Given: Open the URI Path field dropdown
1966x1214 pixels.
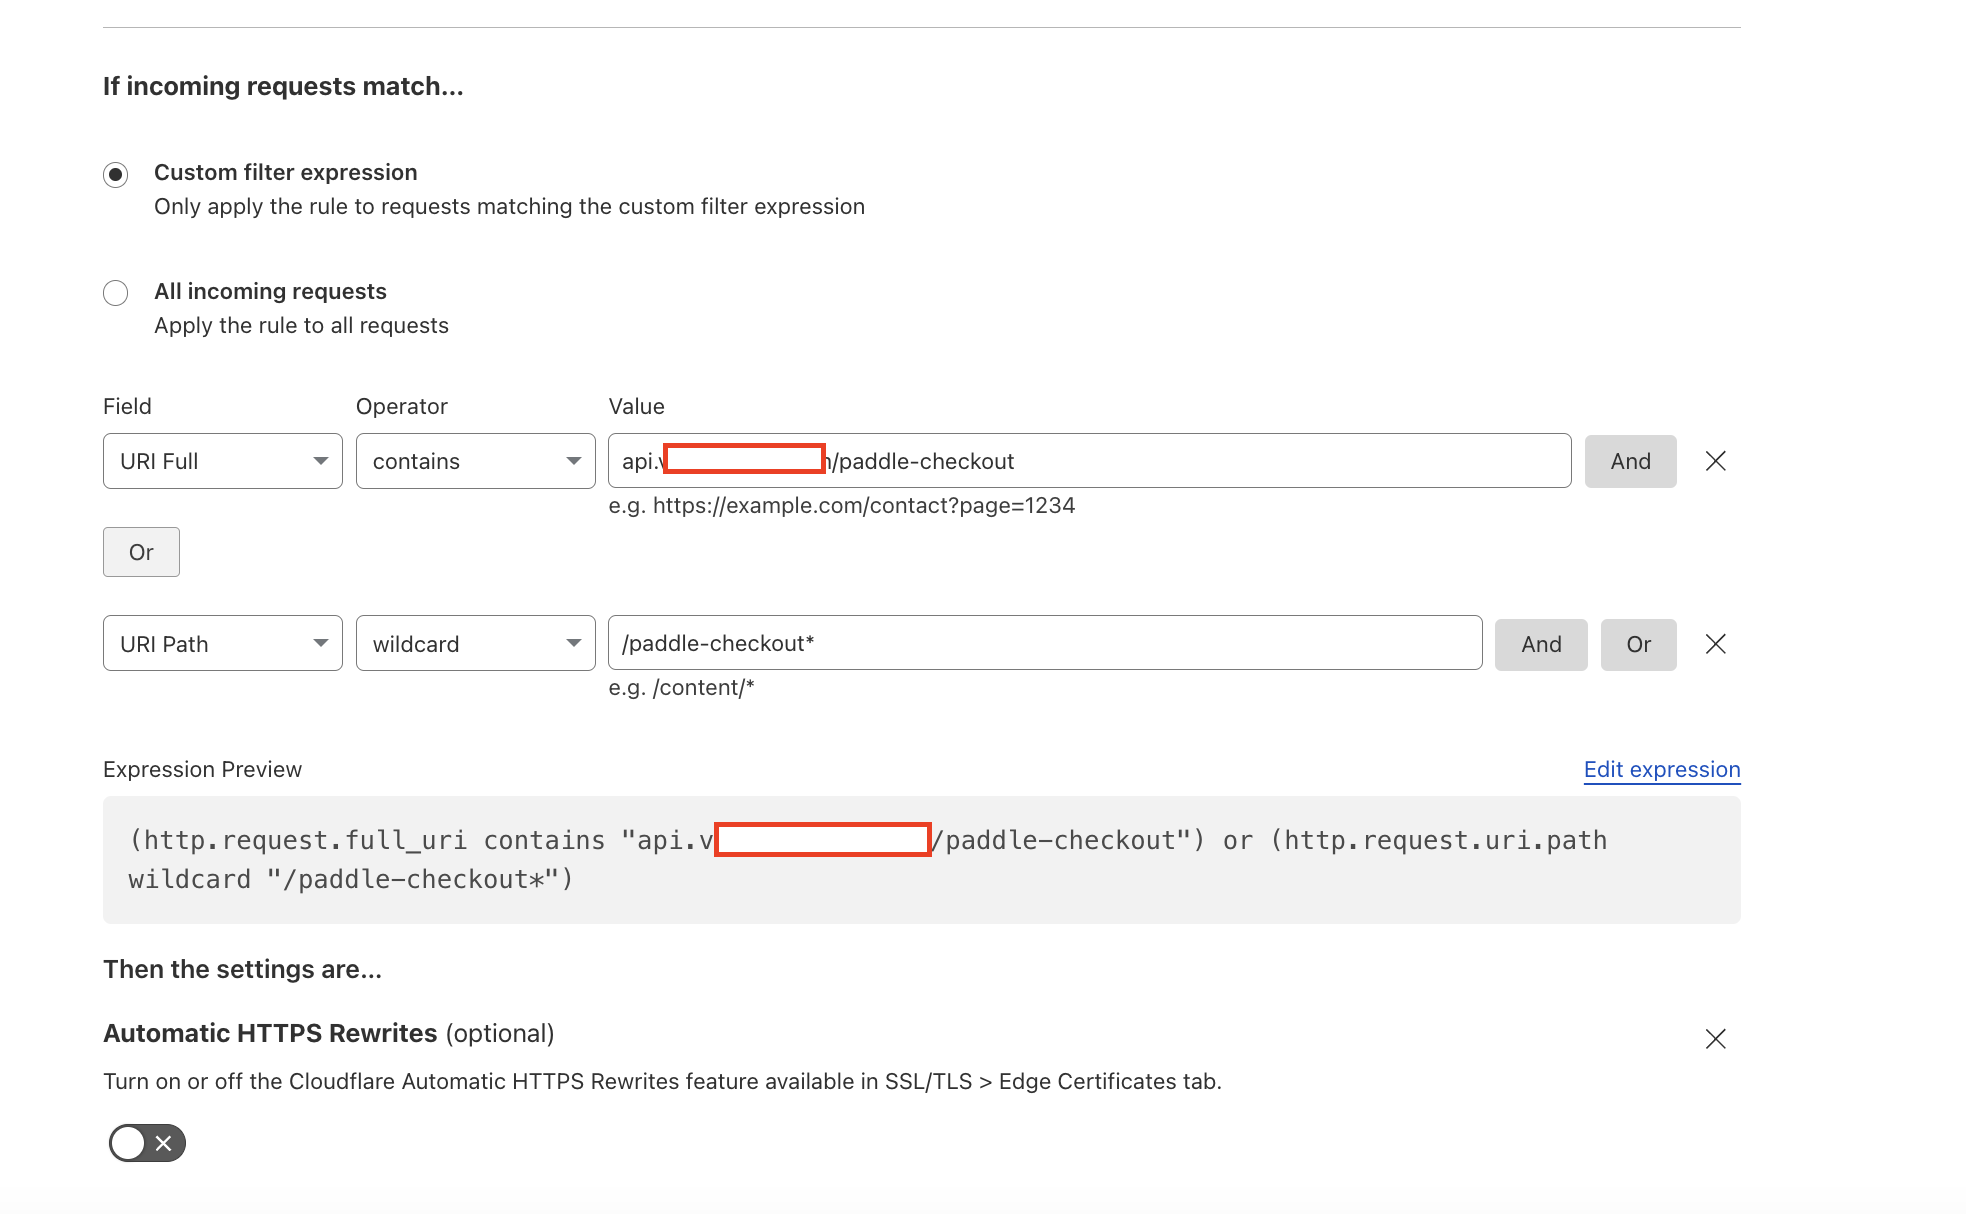Looking at the screenshot, I should pos(222,643).
